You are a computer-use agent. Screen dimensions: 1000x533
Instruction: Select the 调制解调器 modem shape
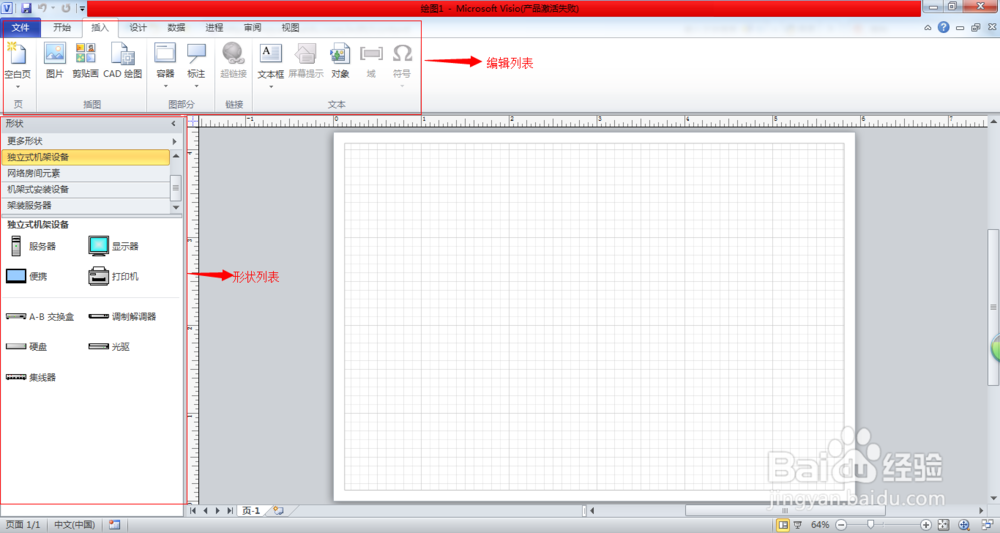(x=122, y=316)
